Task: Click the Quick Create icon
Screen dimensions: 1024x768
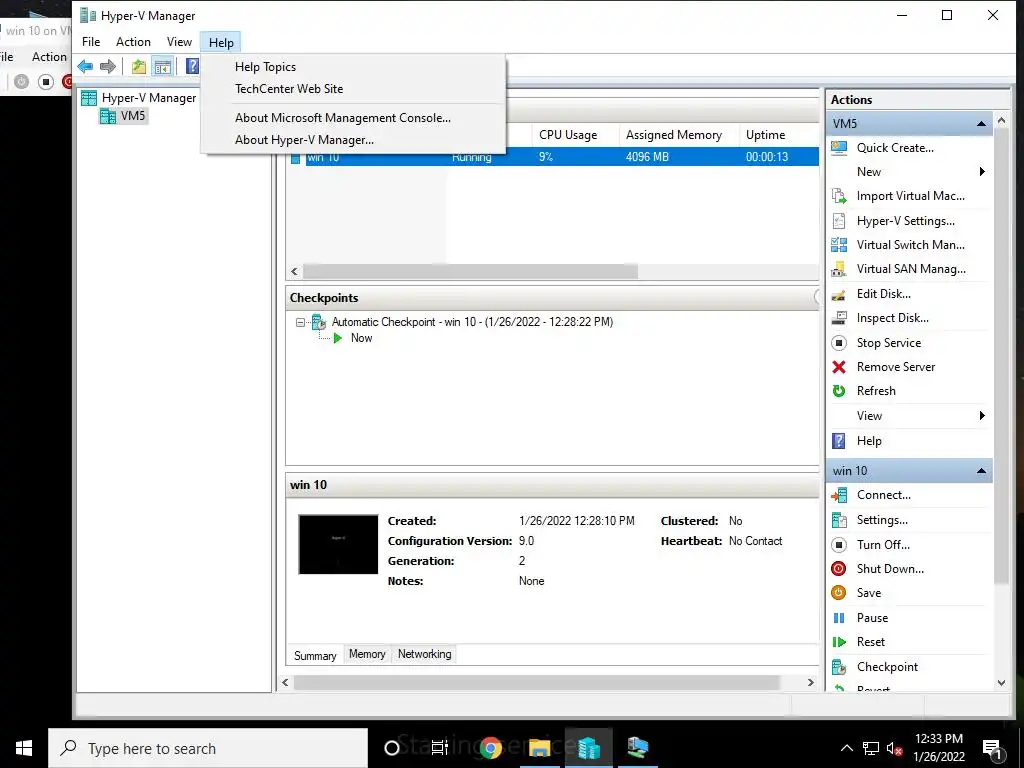Action: click(x=839, y=148)
